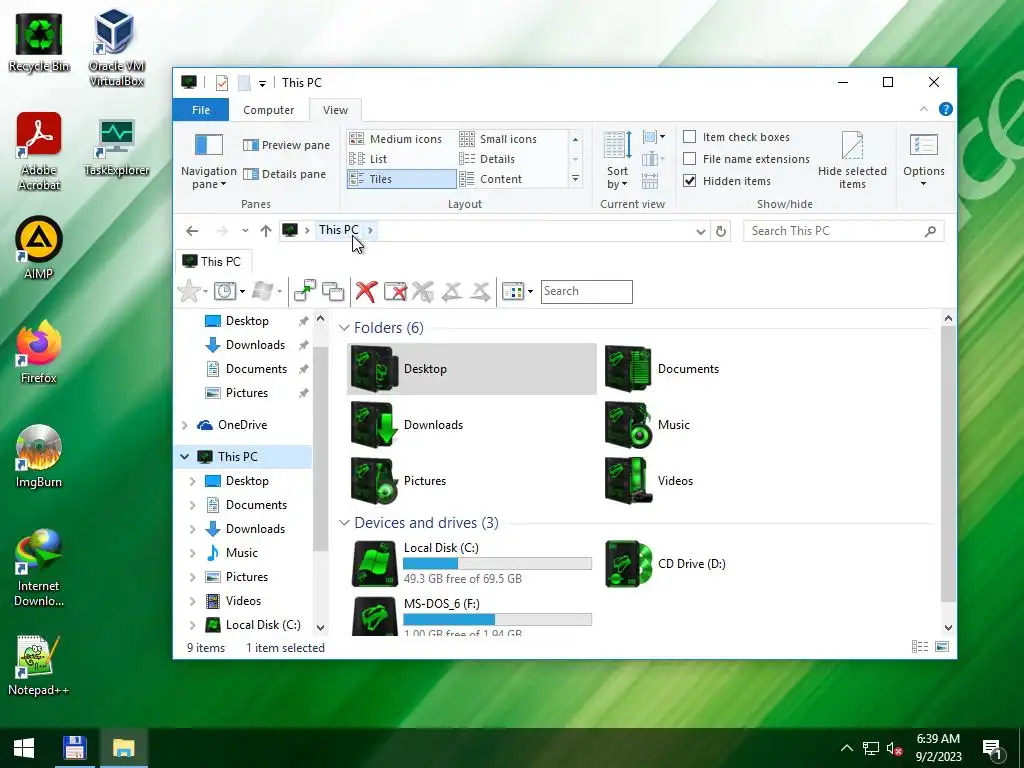Select the Videos folder tile

tap(726, 481)
